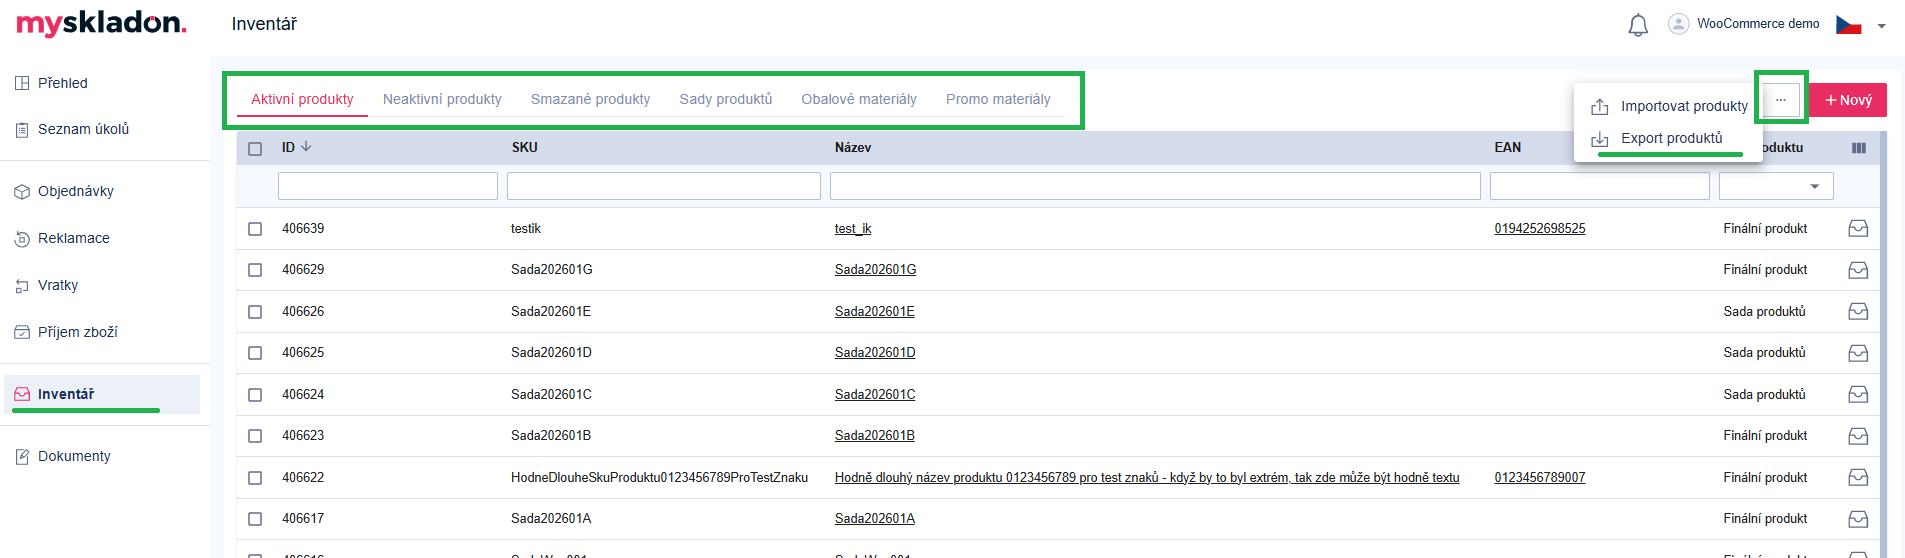The image size is (1905, 558).
Task: Click the SKU column header
Action: (x=525, y=148)
